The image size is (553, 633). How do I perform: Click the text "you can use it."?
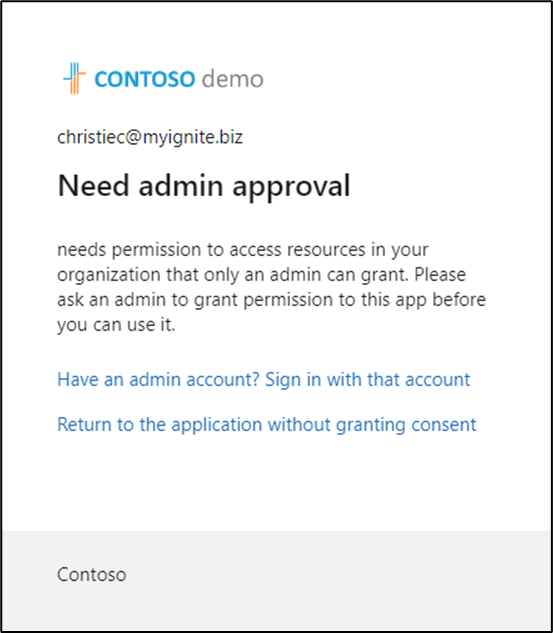[x=116, y=325]
